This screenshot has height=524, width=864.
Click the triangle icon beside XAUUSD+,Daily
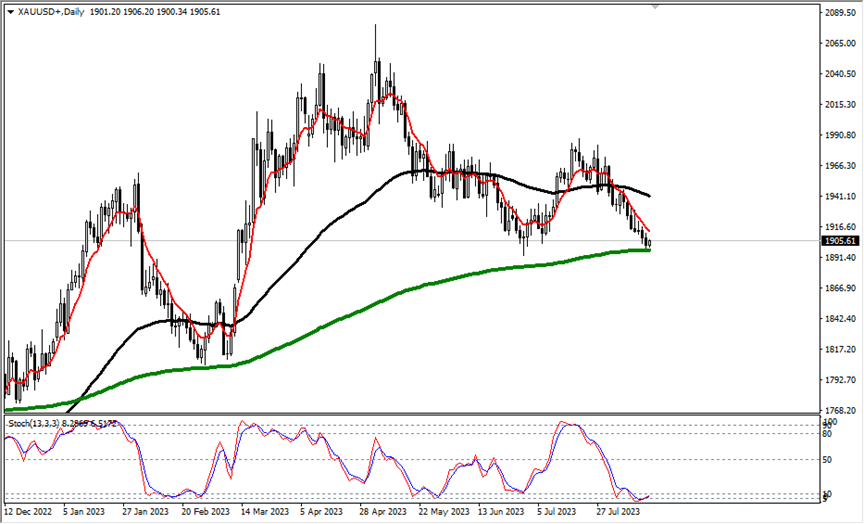tap(11, 9)
